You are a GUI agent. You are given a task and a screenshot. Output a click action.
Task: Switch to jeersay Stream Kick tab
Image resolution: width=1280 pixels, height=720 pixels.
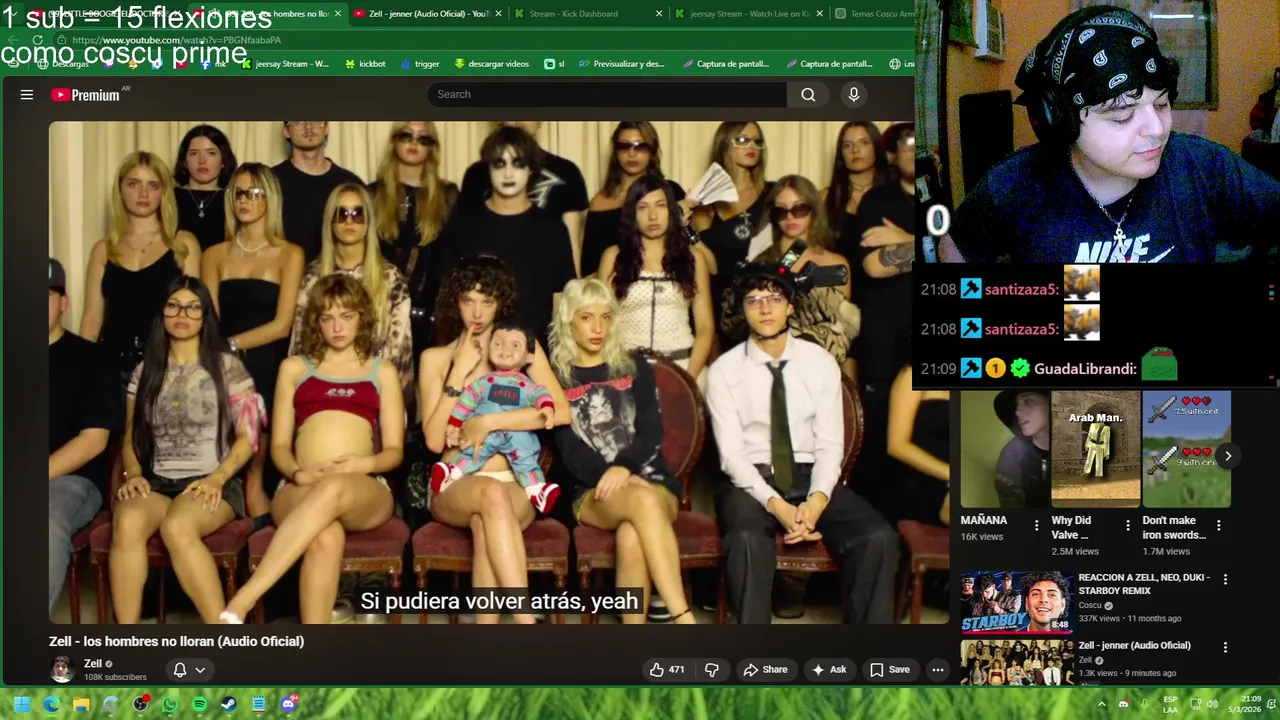coord(746,14)
